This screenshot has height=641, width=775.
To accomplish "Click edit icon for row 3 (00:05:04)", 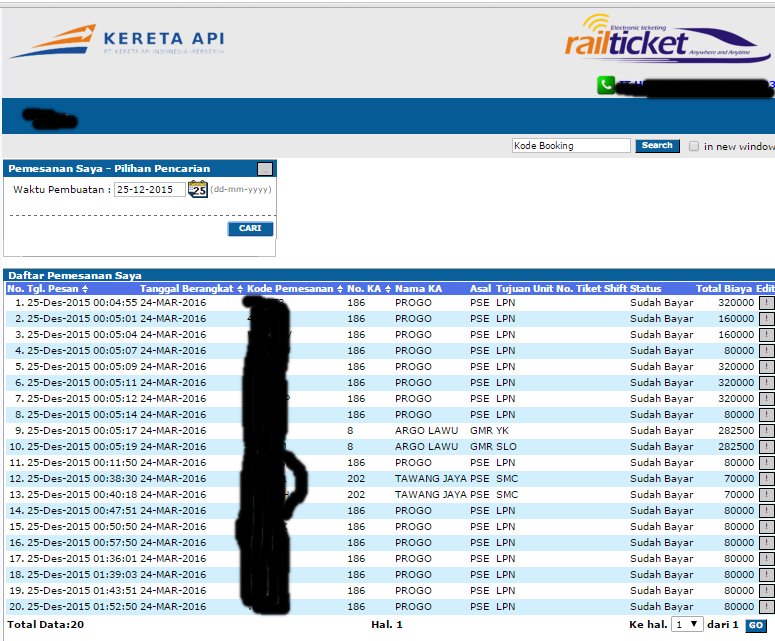I will (767, 335).
